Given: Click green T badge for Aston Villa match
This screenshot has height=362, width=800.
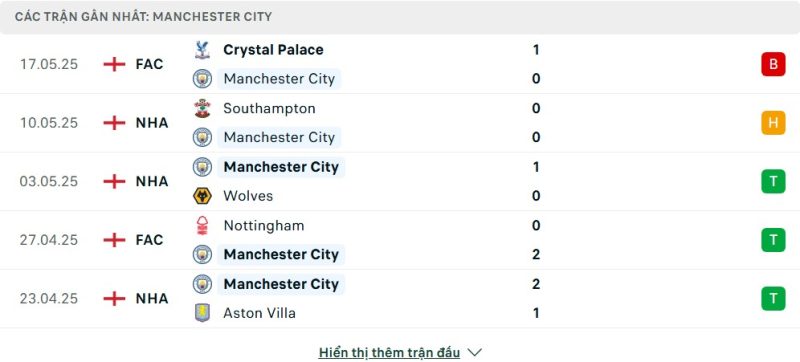Looking at the screenshot, I should pos(773,299).
